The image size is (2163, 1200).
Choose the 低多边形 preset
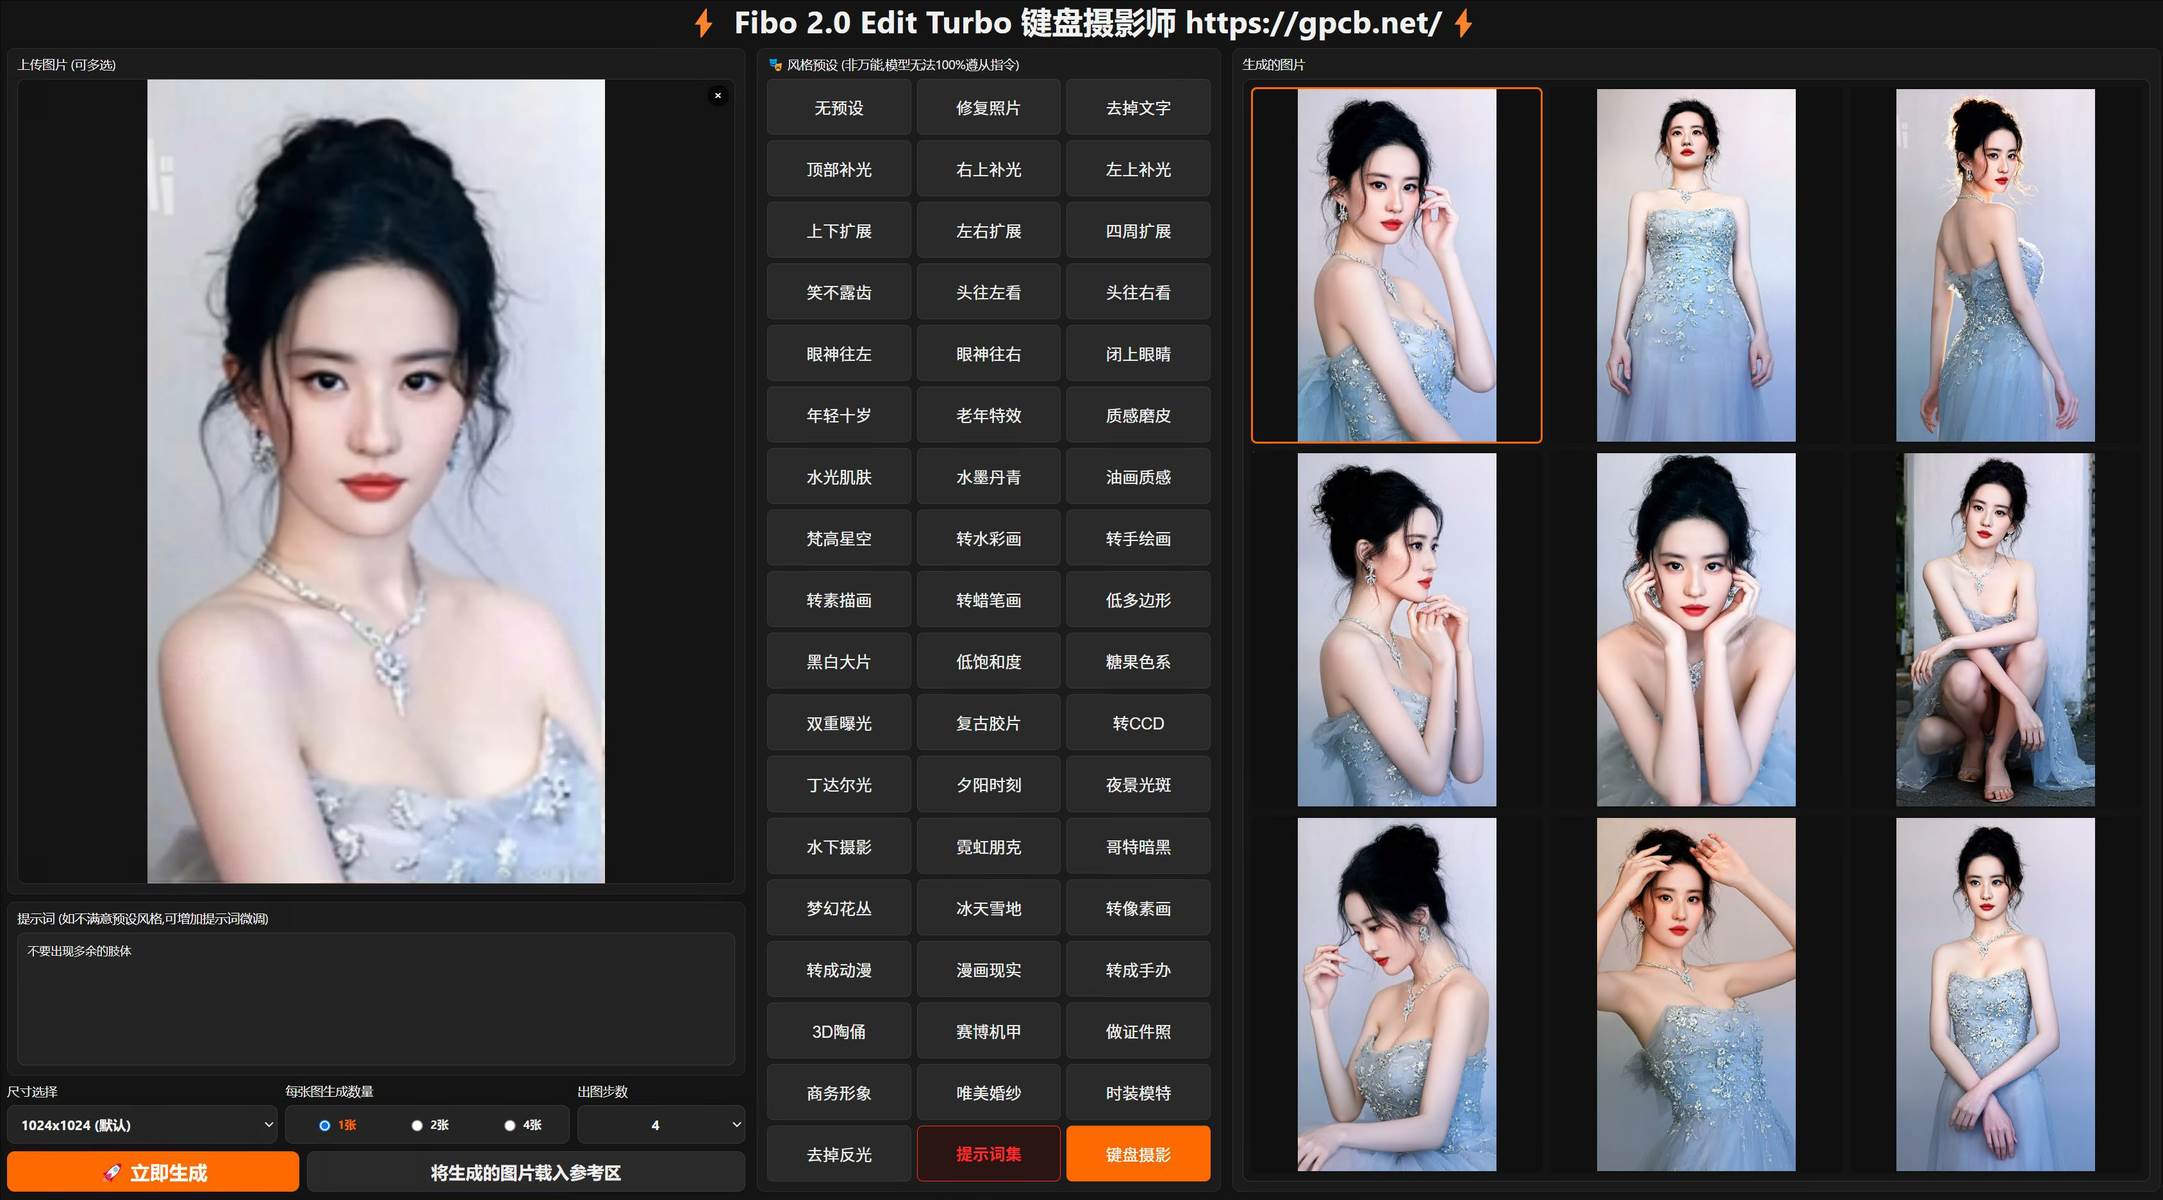[x=1138, y=601]
